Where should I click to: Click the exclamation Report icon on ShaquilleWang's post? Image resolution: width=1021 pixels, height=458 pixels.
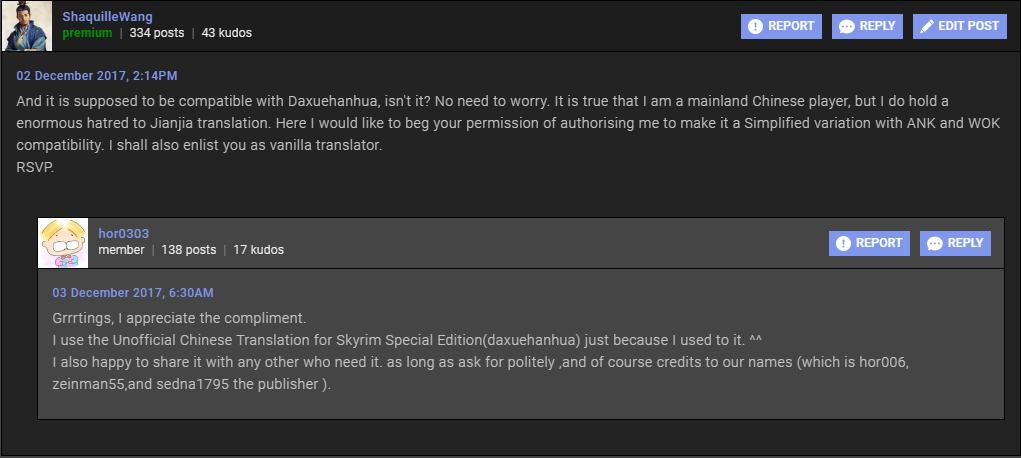tap(755, 26)
